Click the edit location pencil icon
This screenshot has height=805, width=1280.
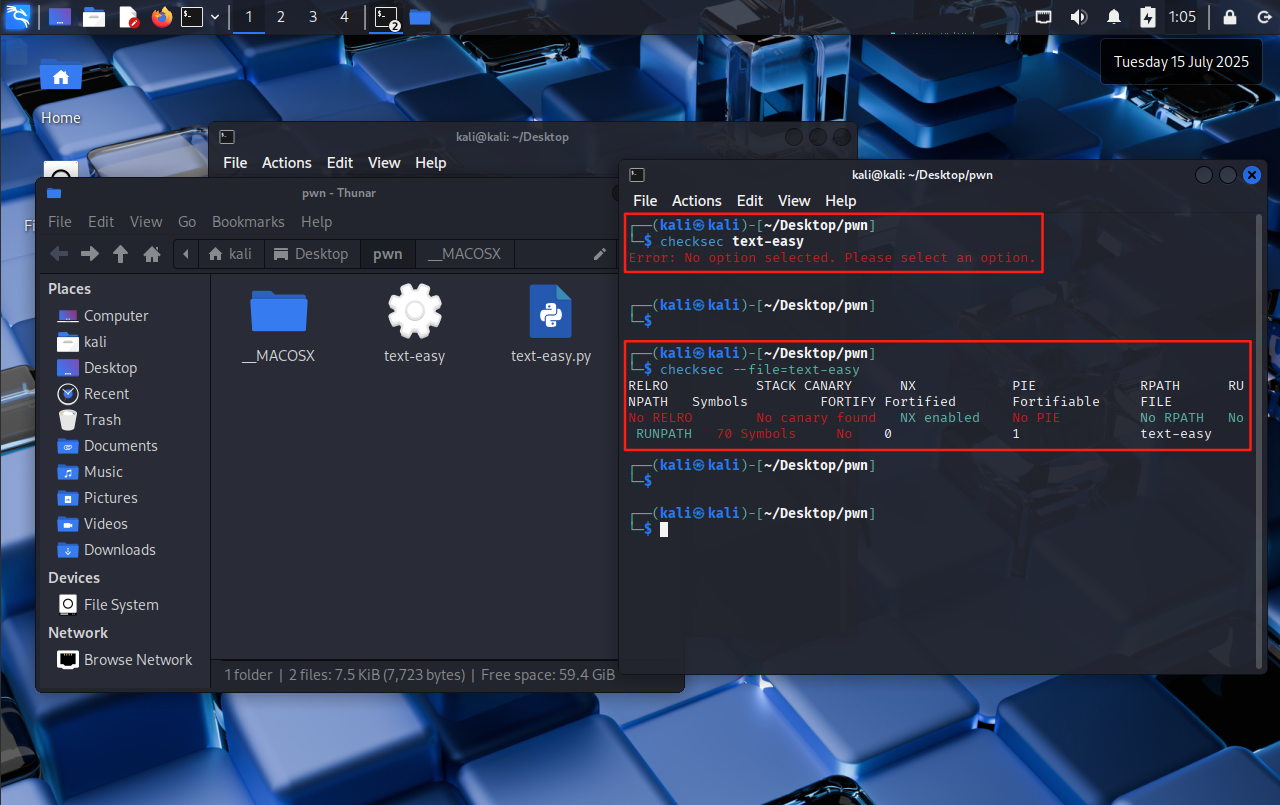pyautogui.click(x=600, y=254)
